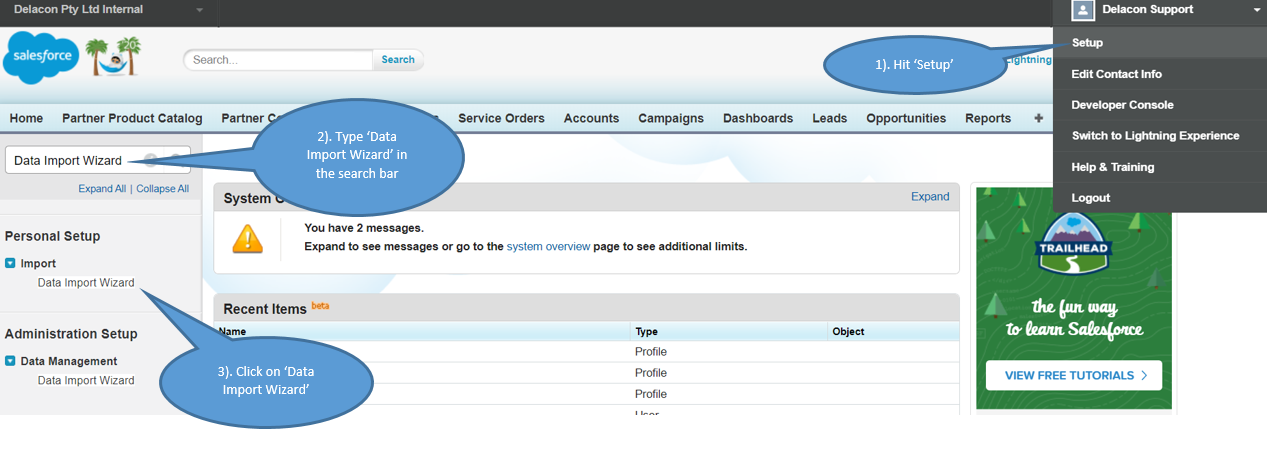The height and width of the screenshot is (470, 1267).
Task: Open the Dashboards tab
Action: 758,118
